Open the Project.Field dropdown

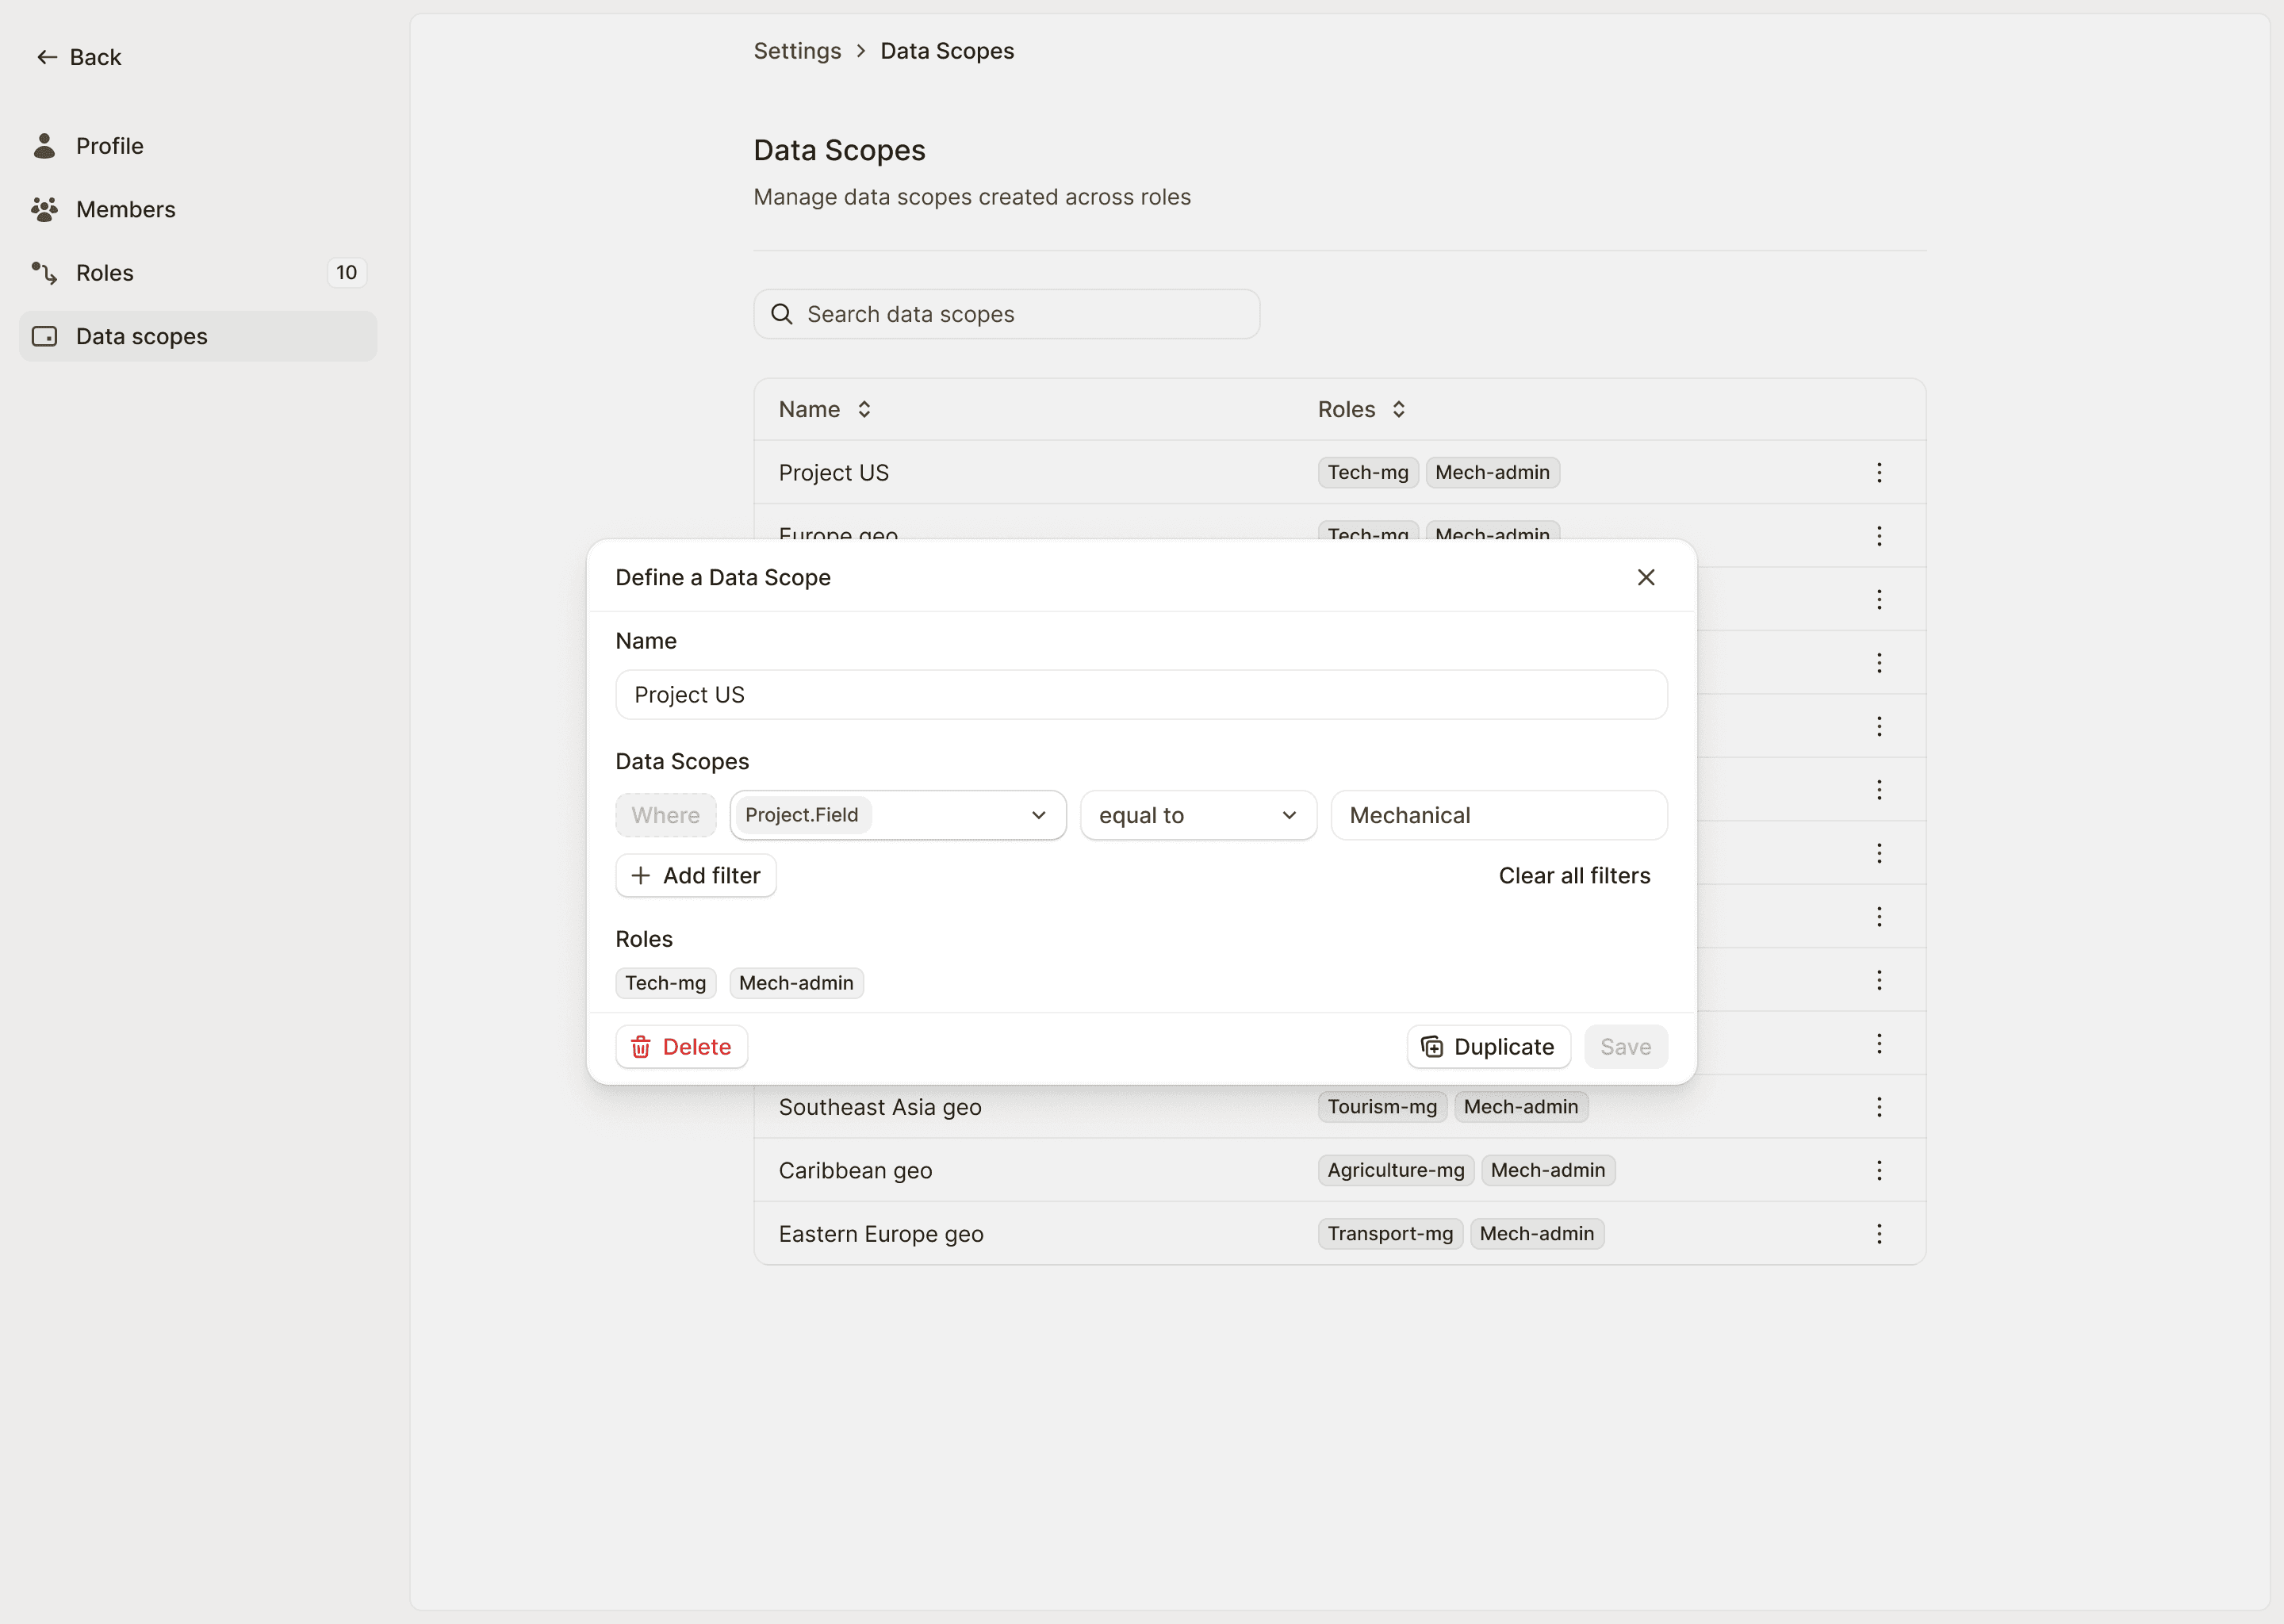[x=898, y=815]
